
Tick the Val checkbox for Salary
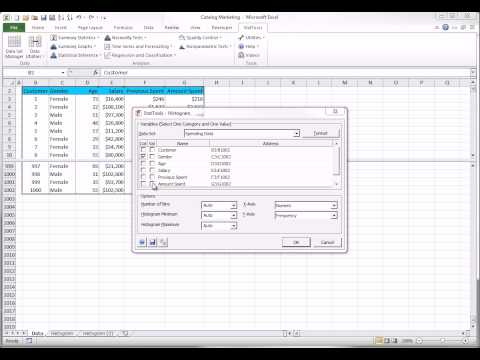(152, 170)
